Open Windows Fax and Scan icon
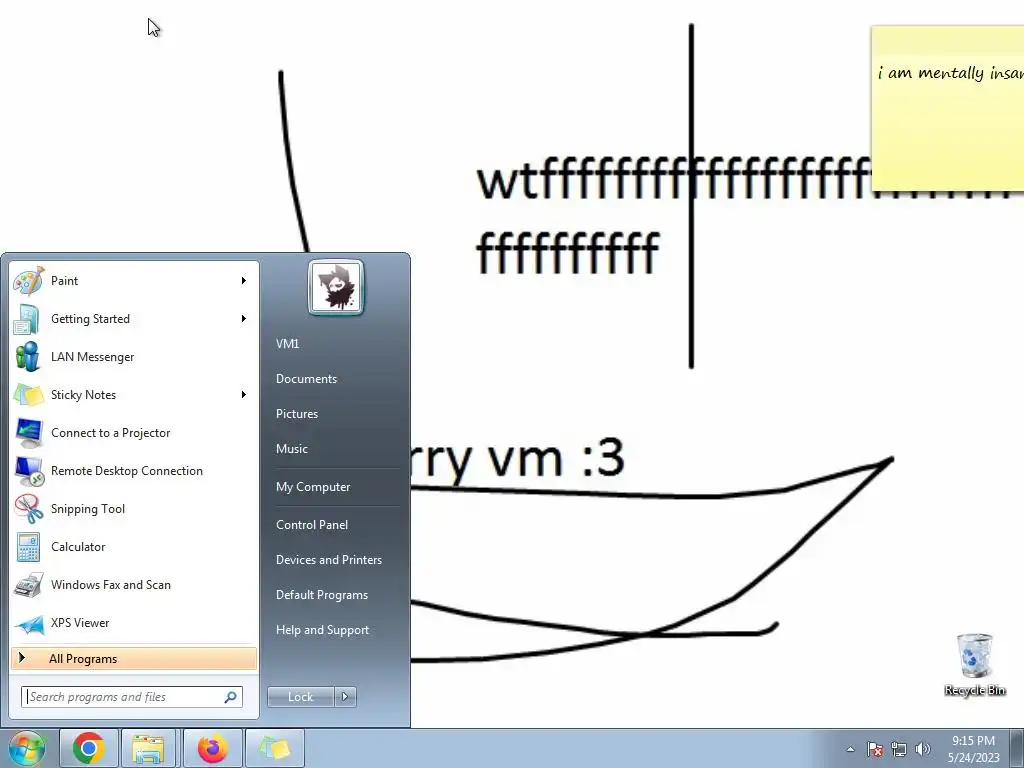Image resolution: width=1024 pixels, height=768 pixels. [27, 585]
